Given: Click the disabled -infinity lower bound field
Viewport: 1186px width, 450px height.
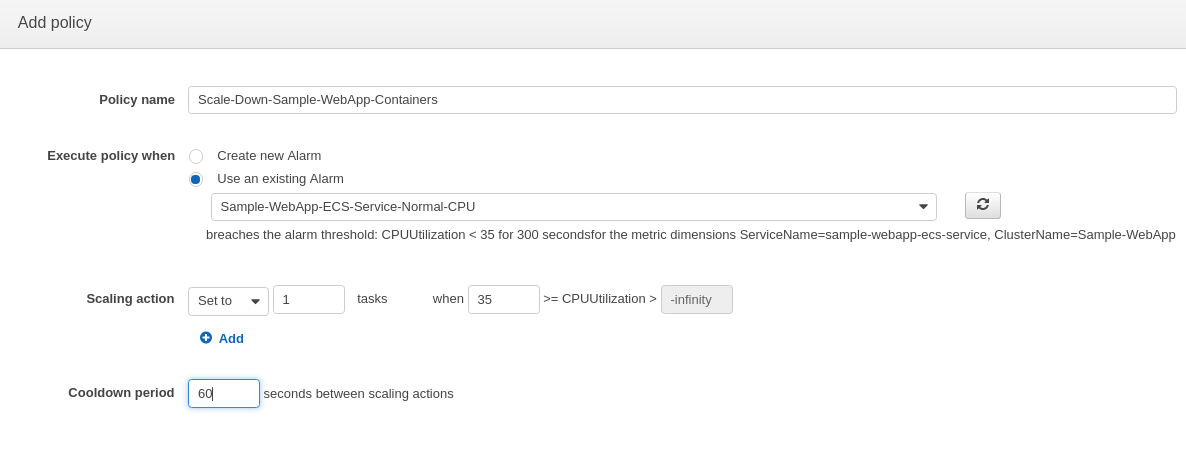Looking at the screenshot, I should click(697, 299).
